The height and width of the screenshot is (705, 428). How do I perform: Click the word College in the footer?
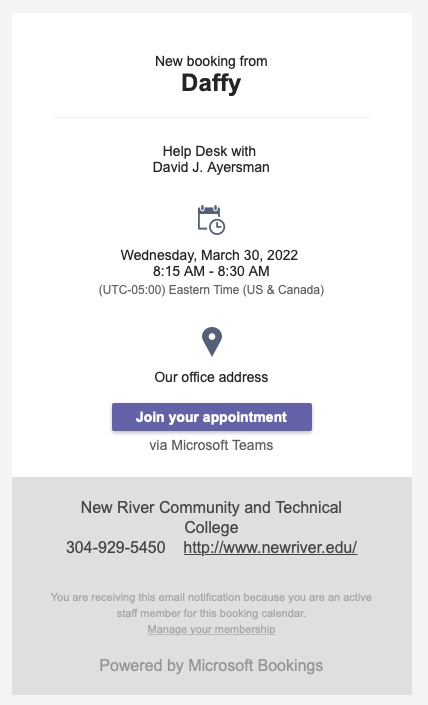211,527
